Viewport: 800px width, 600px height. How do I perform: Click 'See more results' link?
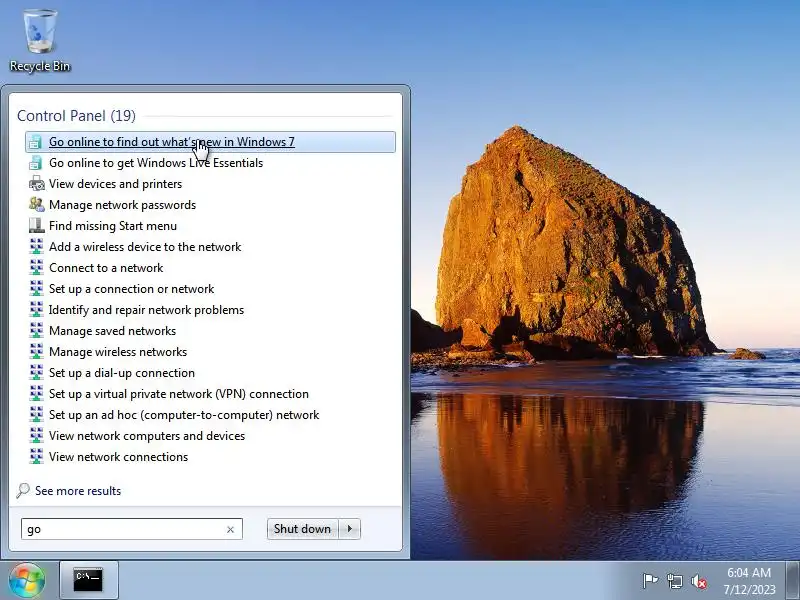click(x=78, y=491)
